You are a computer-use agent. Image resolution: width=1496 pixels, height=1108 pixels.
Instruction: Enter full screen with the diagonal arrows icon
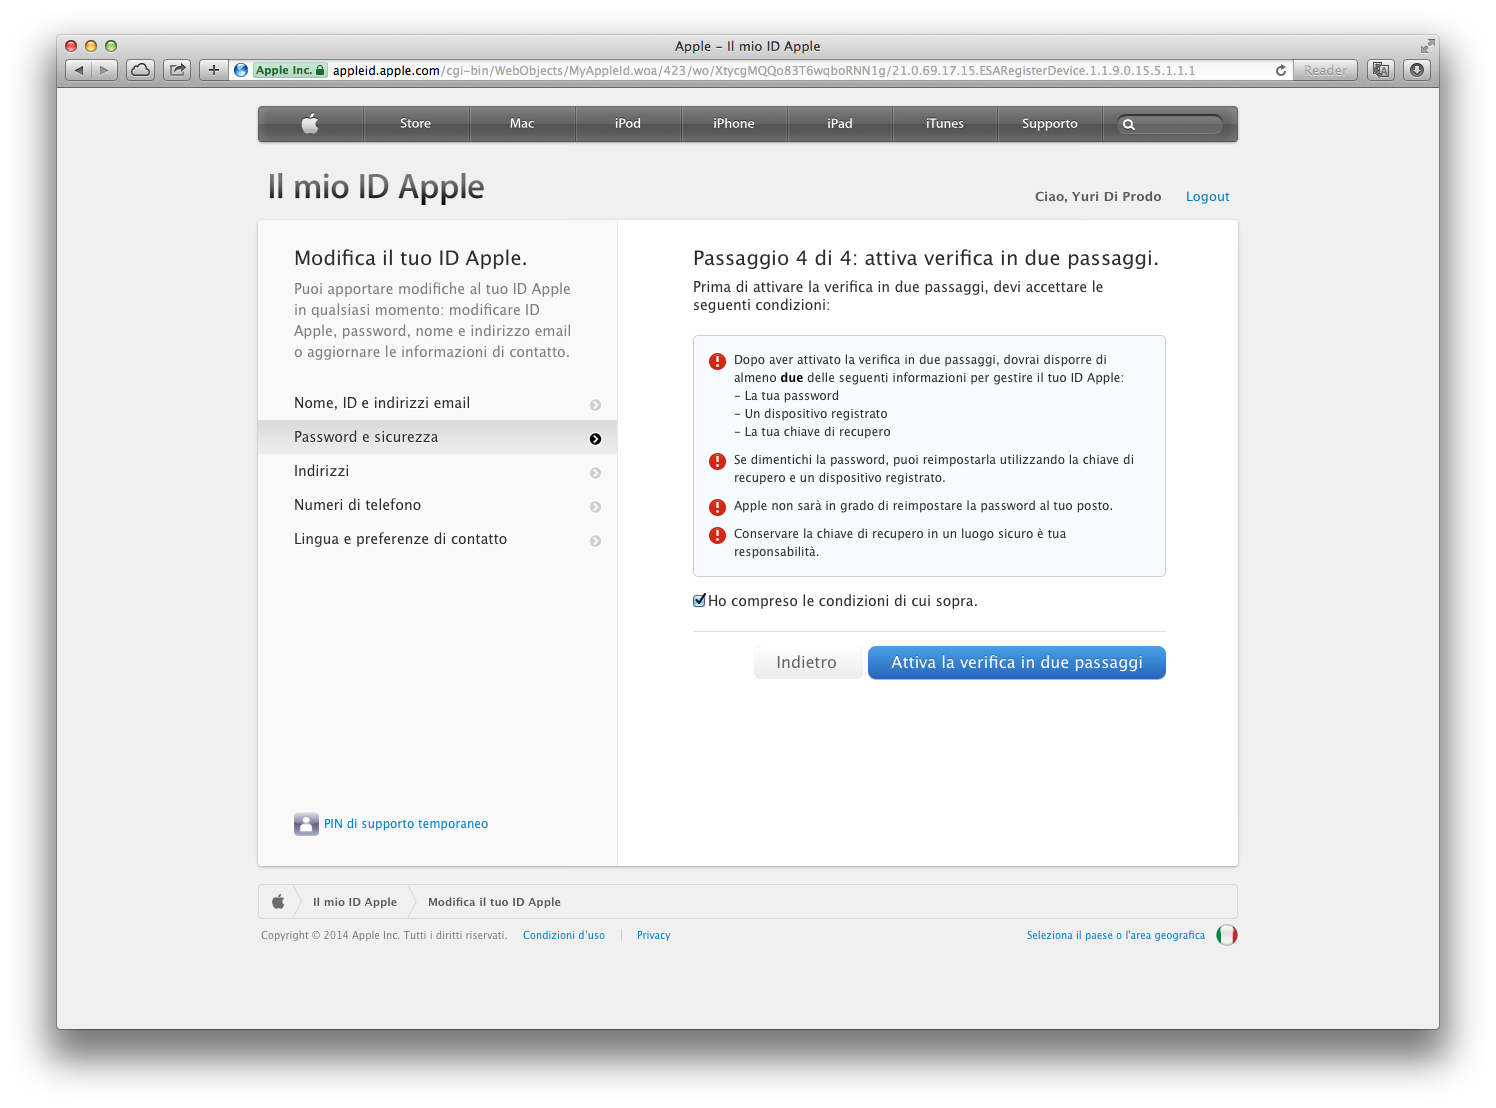point(1427,46)
